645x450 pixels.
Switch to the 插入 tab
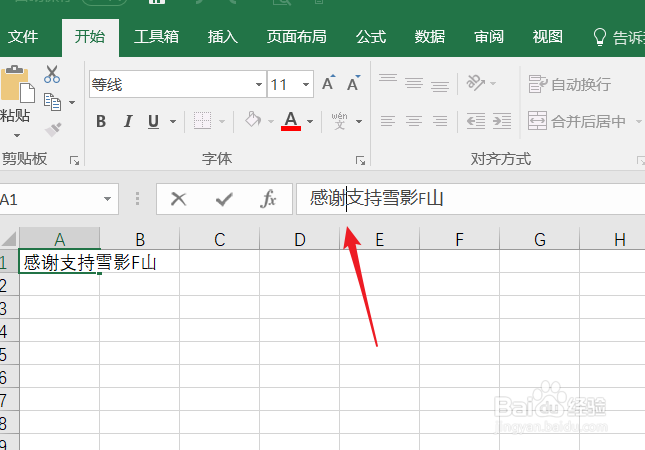click(x=223, y=37)
